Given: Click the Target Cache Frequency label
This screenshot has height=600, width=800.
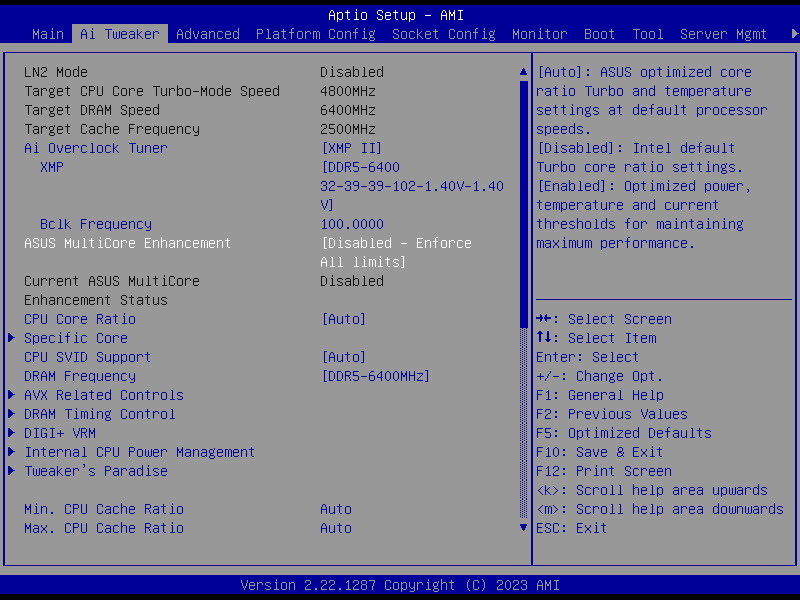Looking at the screenshot, I should [112, 129].
